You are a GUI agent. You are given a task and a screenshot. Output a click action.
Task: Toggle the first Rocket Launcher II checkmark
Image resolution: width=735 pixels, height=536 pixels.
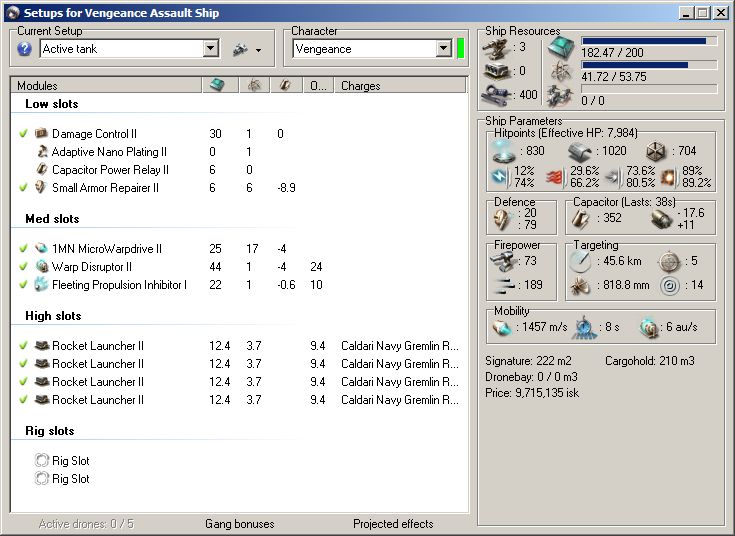pos(23,346)
